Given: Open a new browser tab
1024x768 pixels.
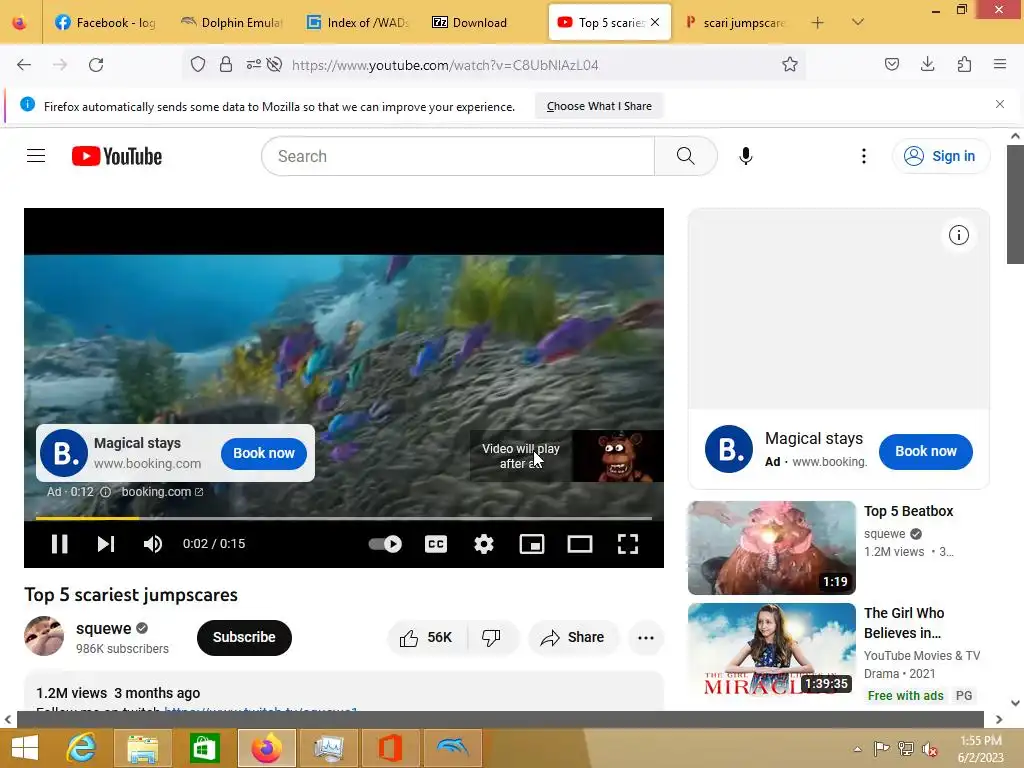Looking at the screenshot, I should tap(817, 23).
